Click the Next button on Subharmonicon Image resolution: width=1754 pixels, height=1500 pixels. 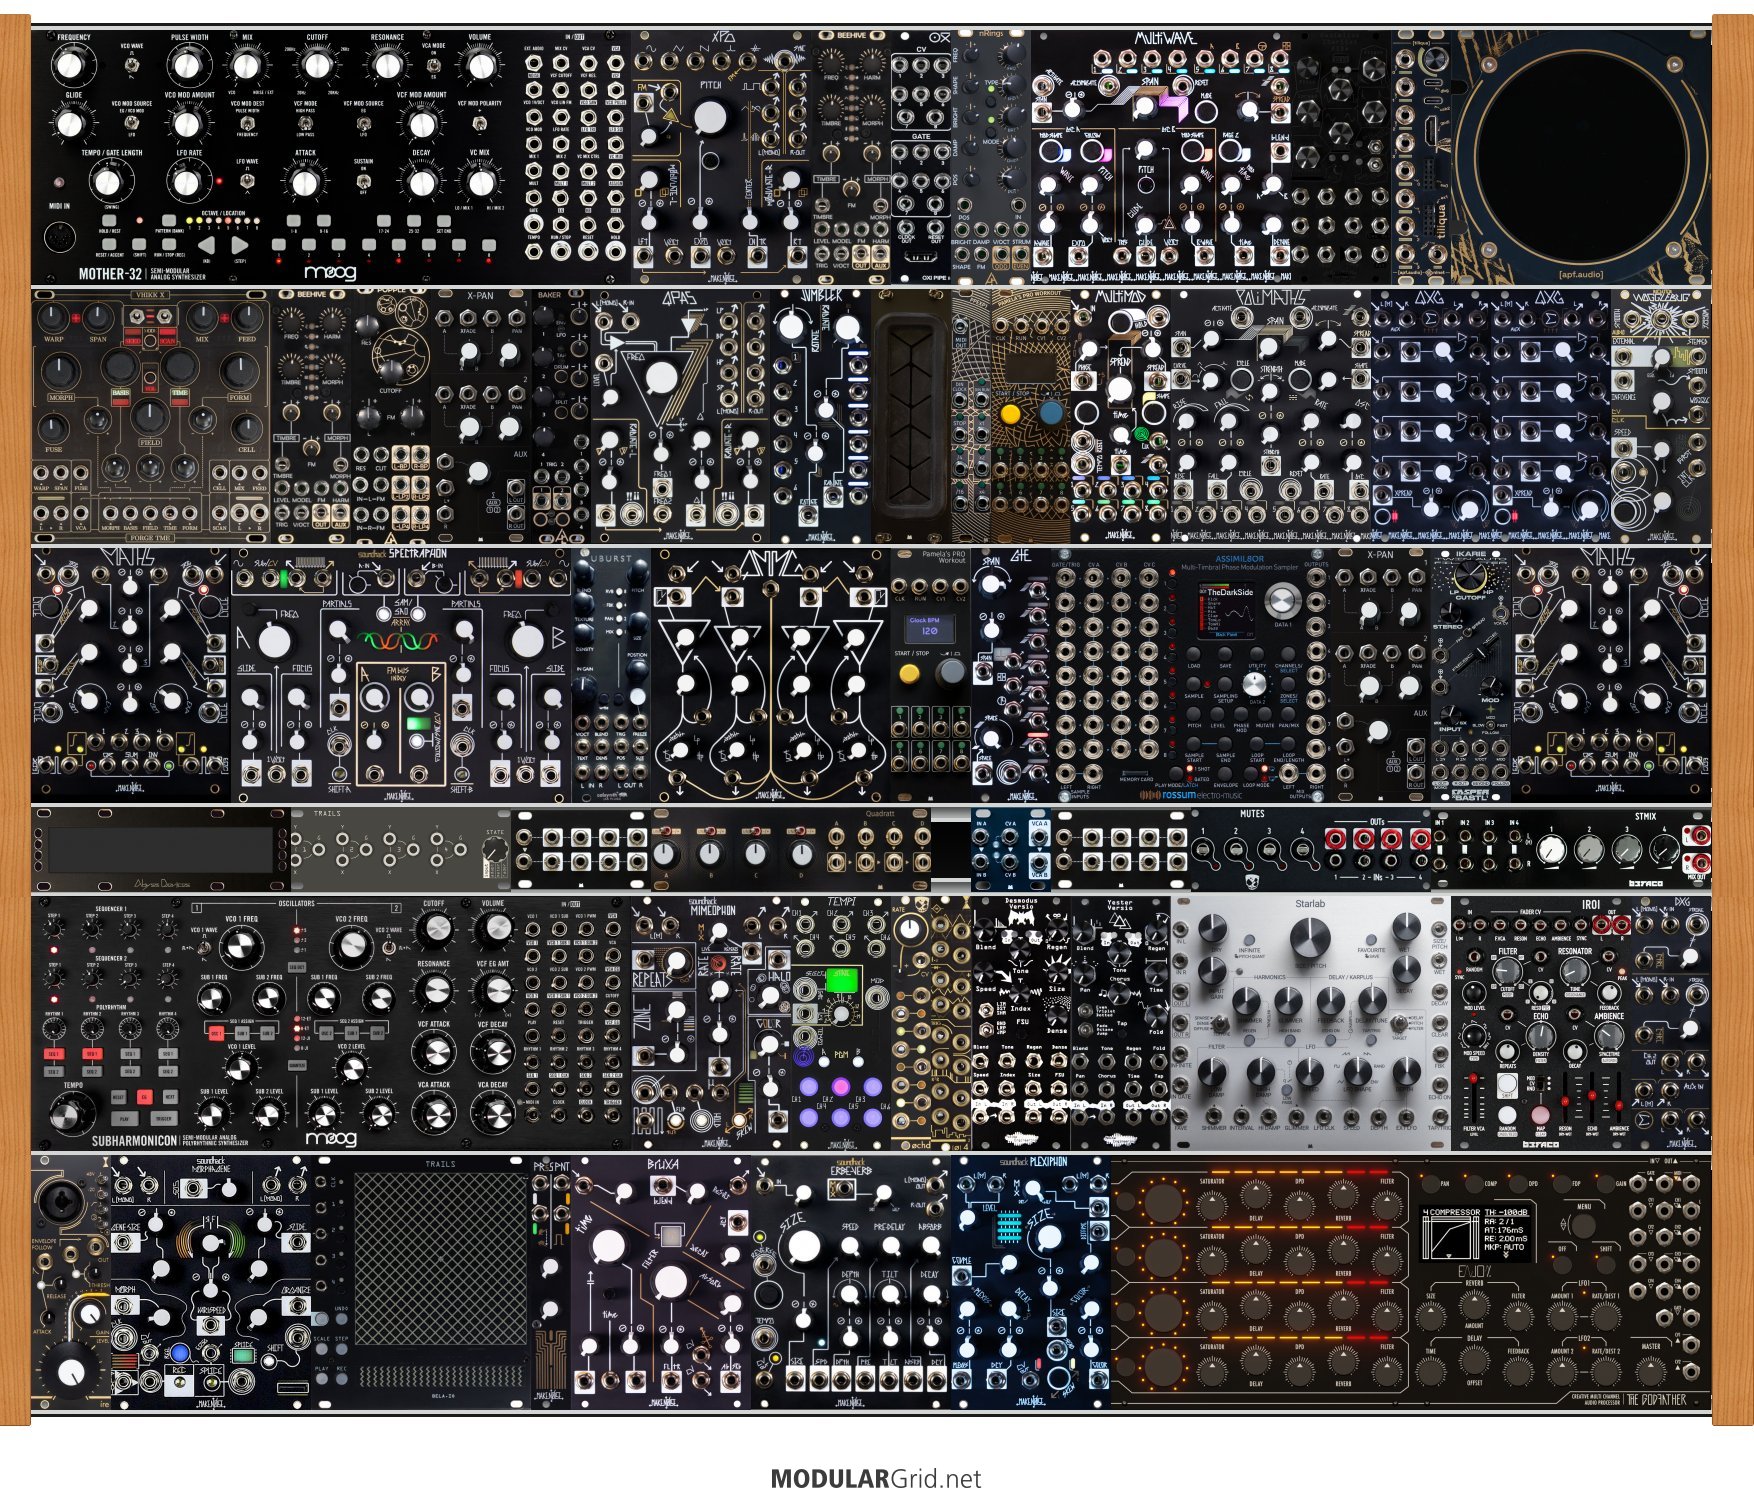click(x=170, y=1097)
